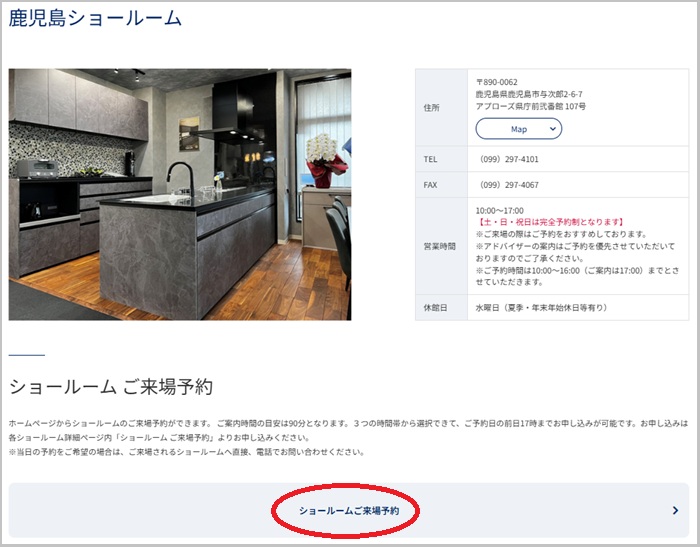This screenshot has height=547, width=700.
Task: Click the chevron inside the Map button
Action: [552, 129]
